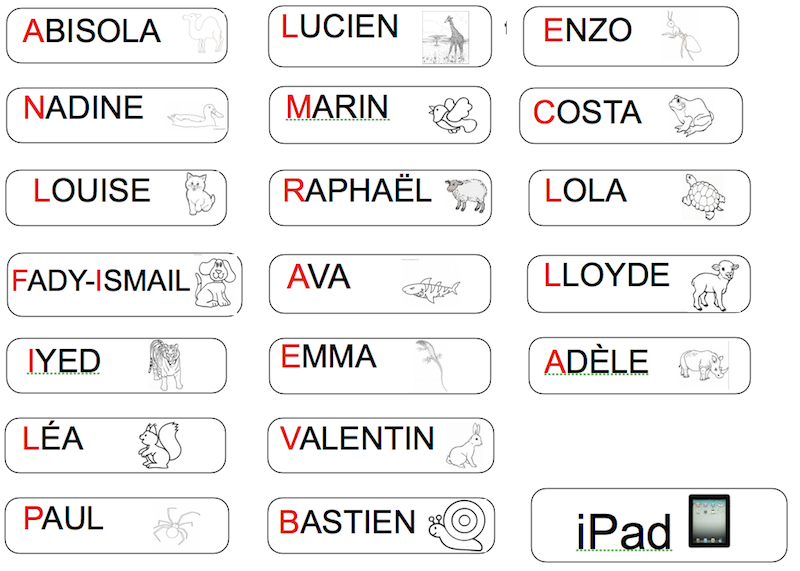This screenshot has height=571, width=800.
Task: Select the MARIN name text
Action: coord(337,107)
